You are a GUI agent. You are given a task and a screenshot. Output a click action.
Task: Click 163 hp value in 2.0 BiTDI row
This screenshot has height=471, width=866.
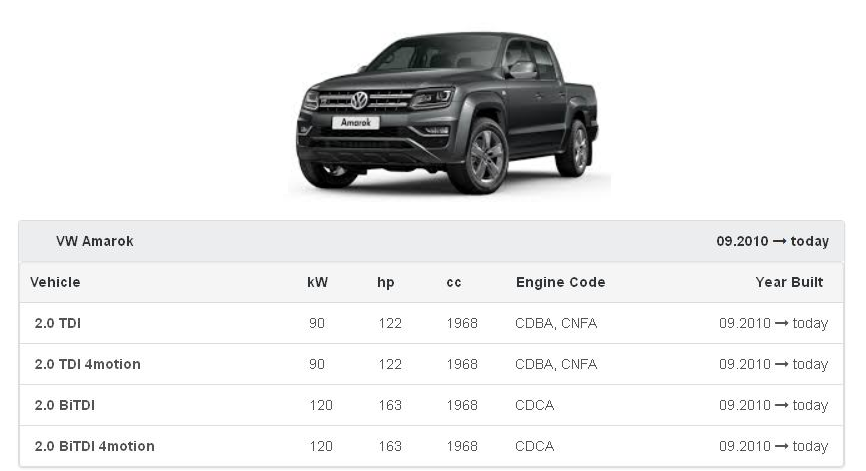pyautogui.click(x=390, y=405)
